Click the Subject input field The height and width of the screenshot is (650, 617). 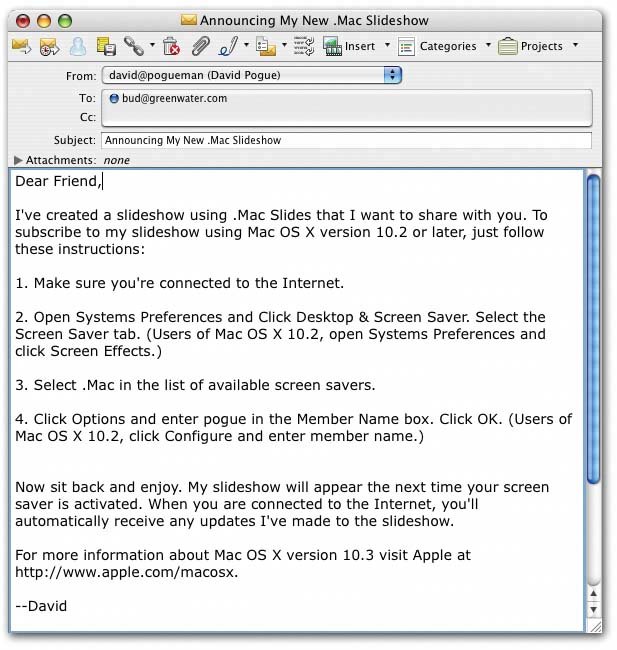point(346,141)
